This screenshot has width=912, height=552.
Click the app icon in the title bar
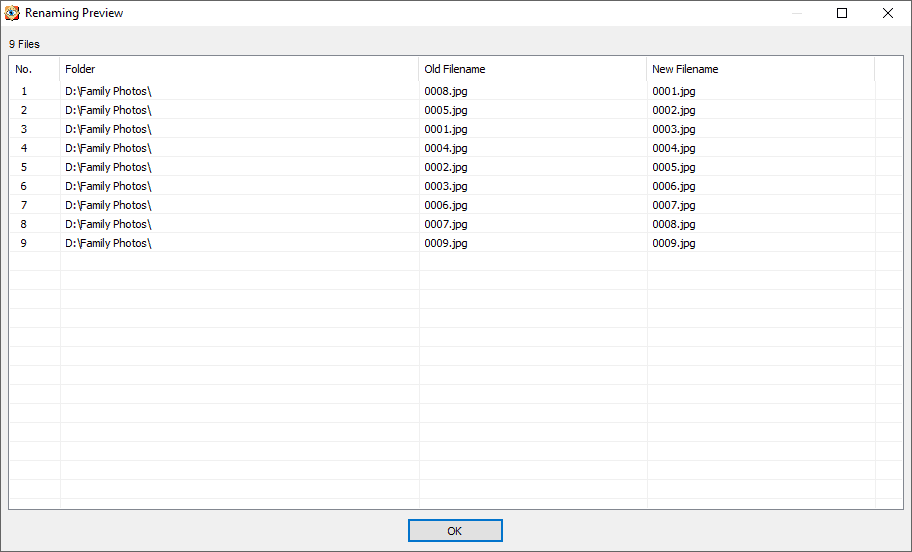click(12, 13)
